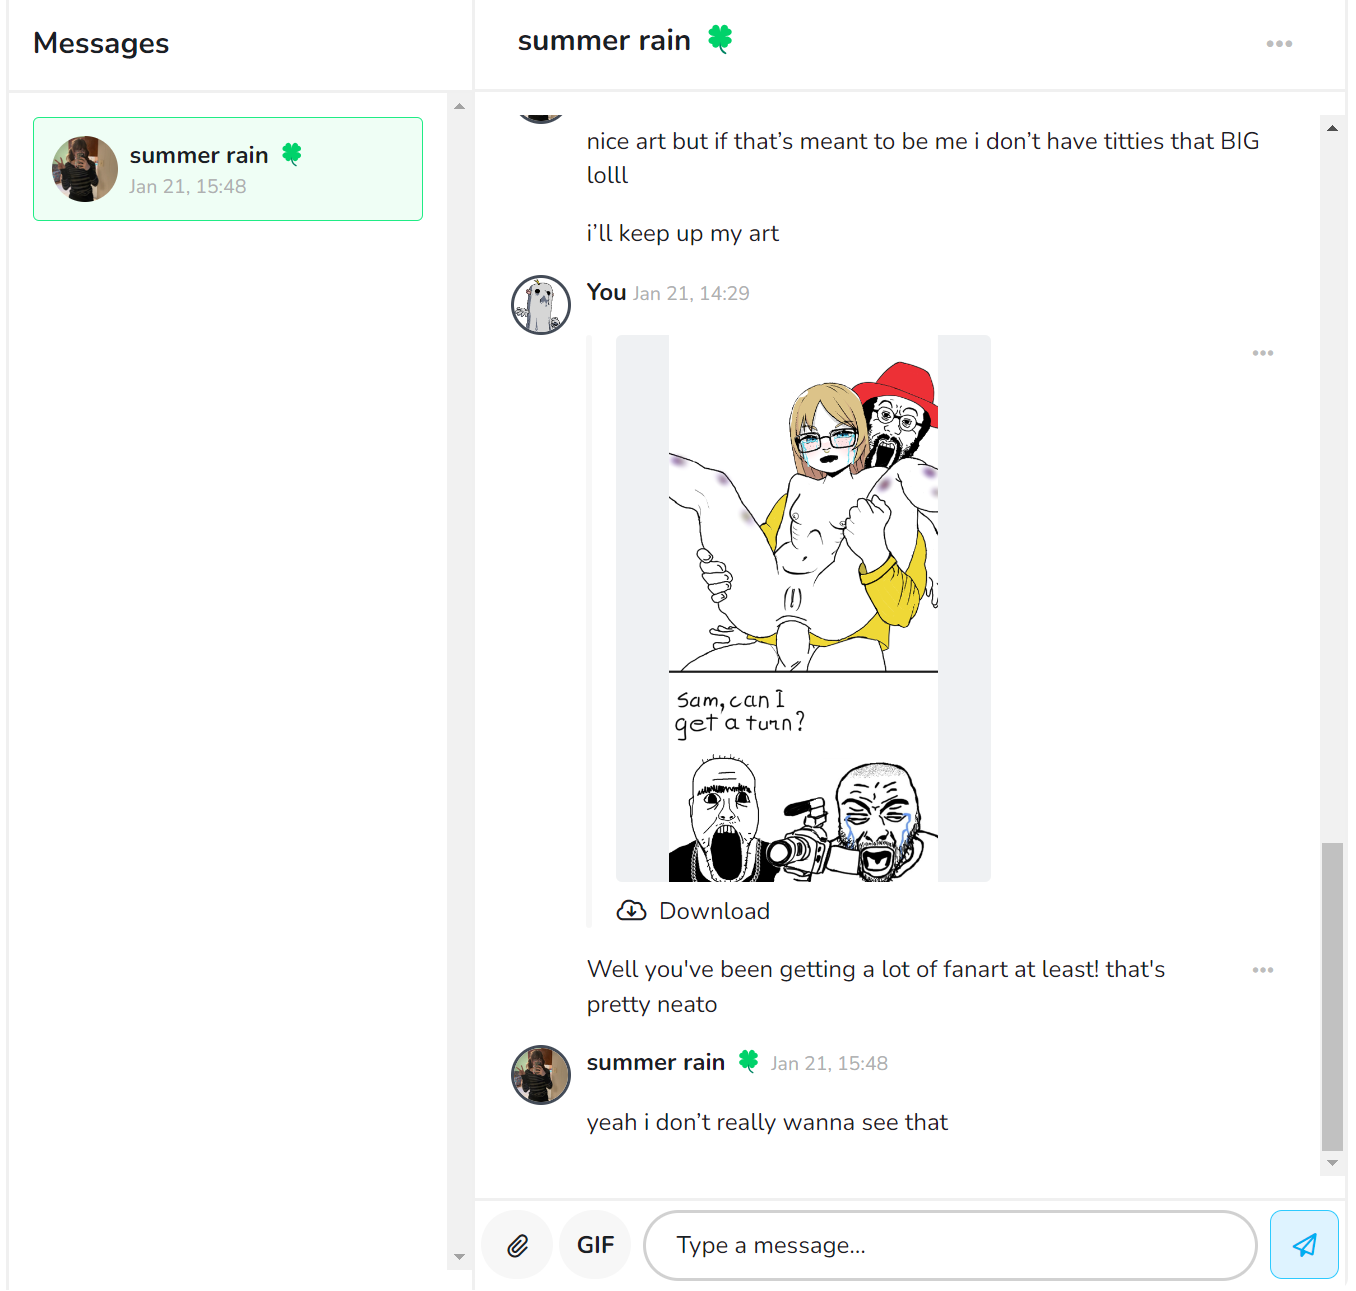Click the chat scrollbar down arrow

click(1332, 1163)
